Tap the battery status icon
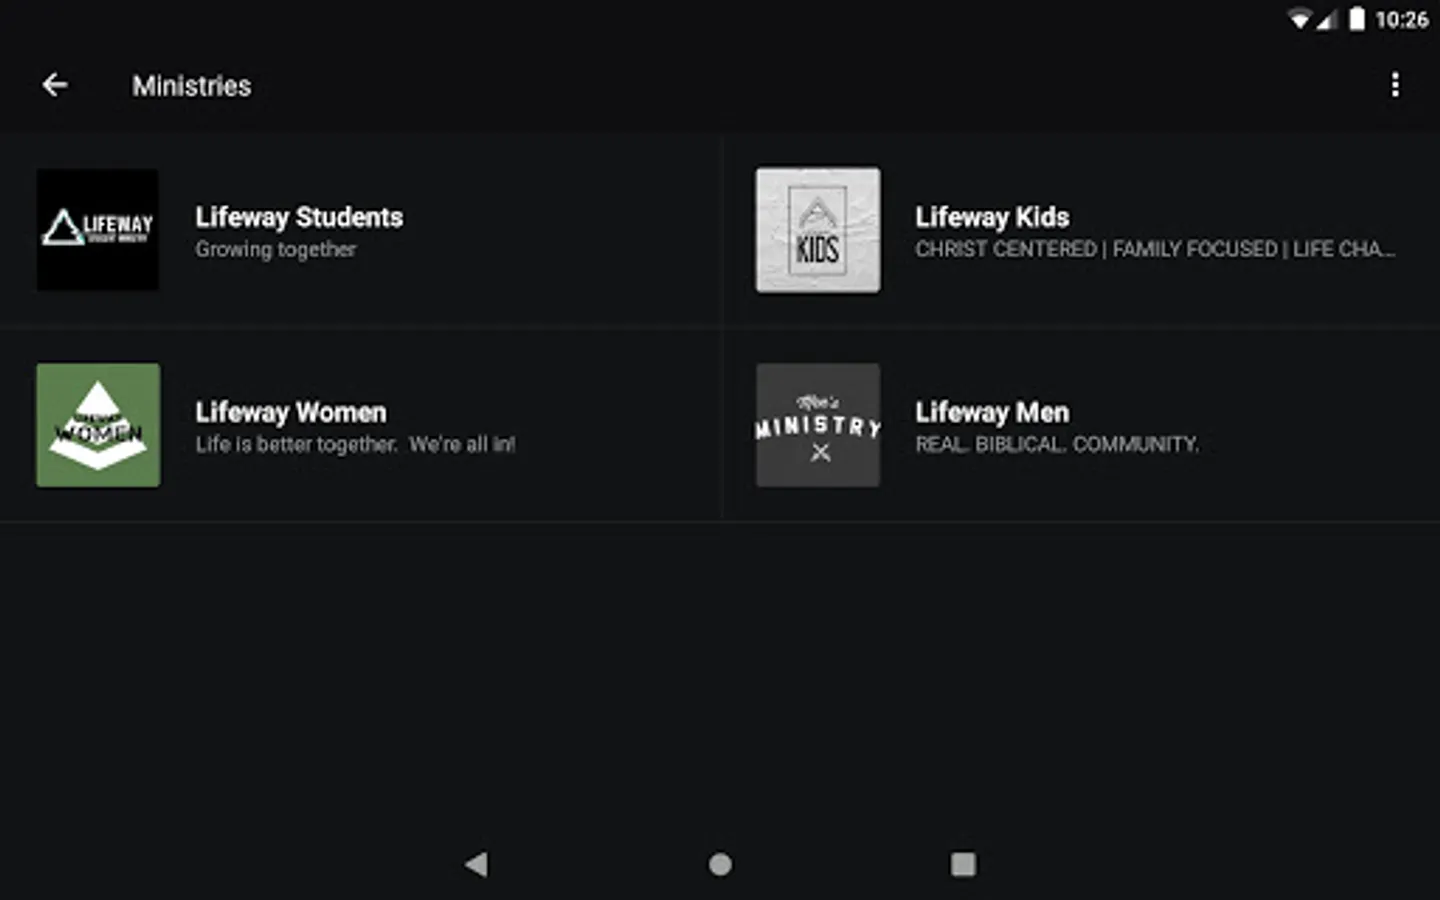Image resolution: width=1440 pixels, height=900 pixels. point(1357,19)
